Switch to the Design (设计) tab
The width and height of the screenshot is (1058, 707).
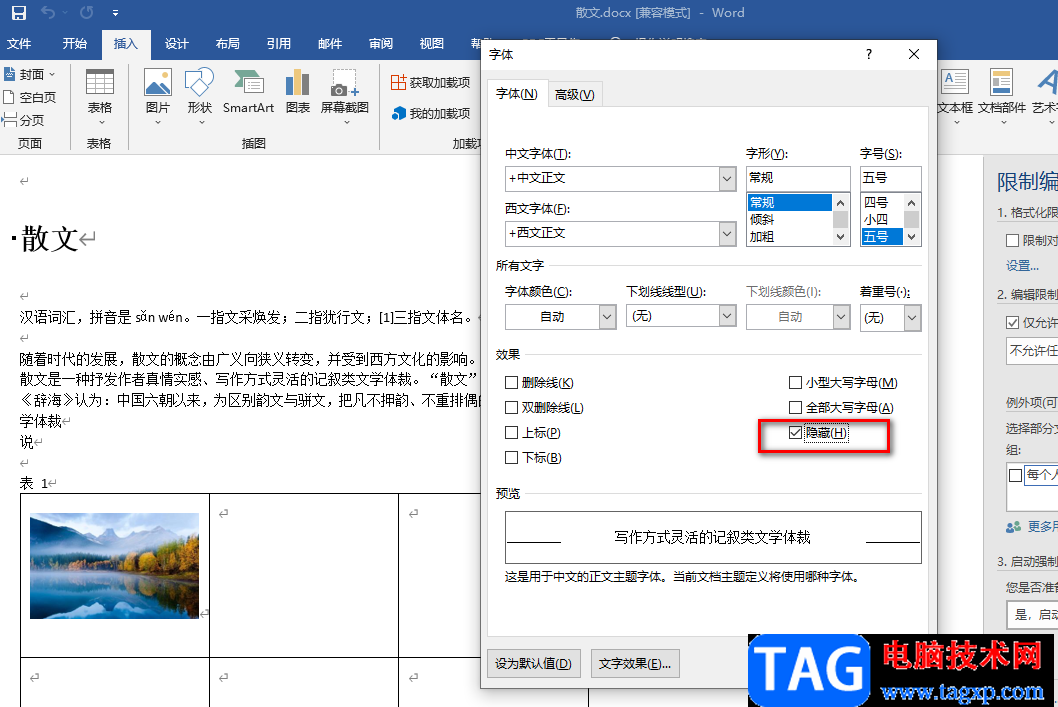tap(177, 44)
